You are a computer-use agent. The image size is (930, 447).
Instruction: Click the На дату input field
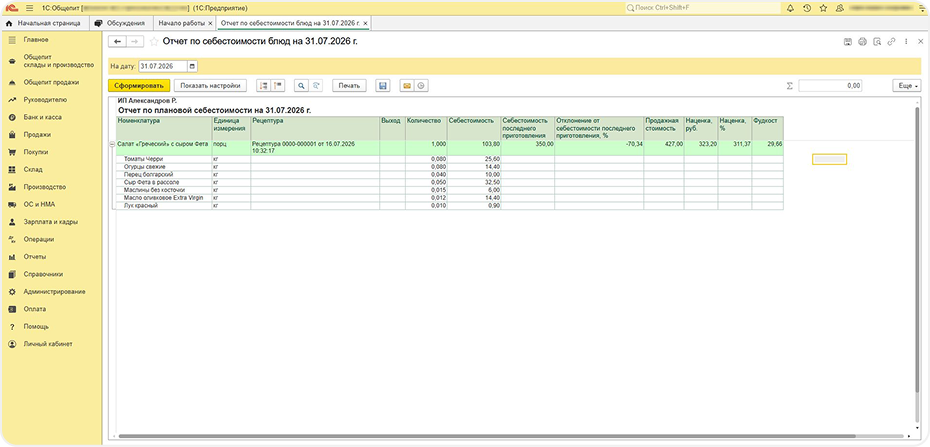click(163, 66)
